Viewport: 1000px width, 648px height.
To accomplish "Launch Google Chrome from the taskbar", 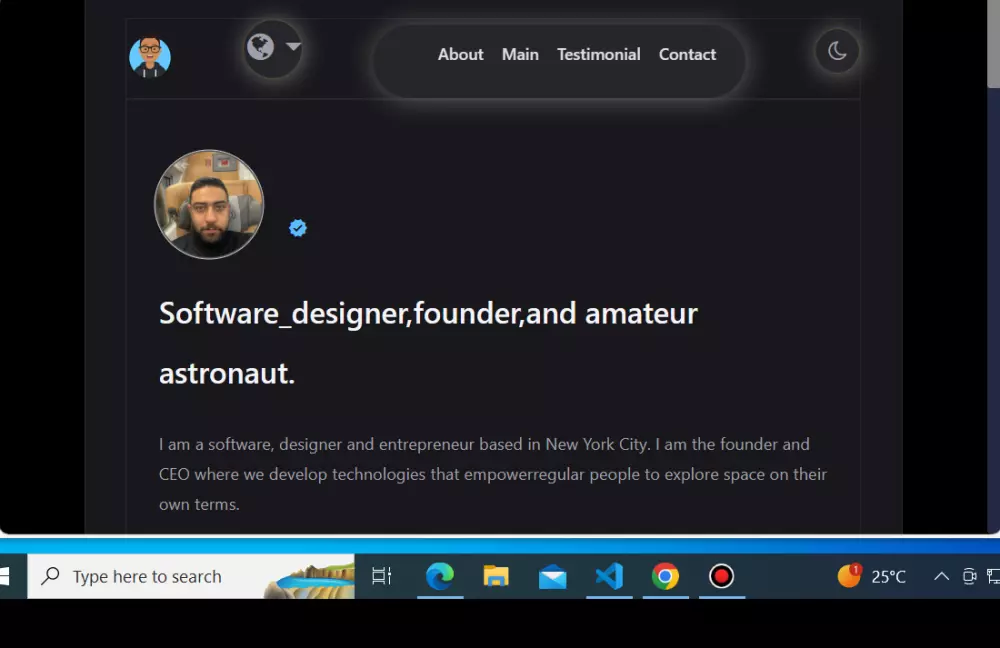I will tap(666, 576).
